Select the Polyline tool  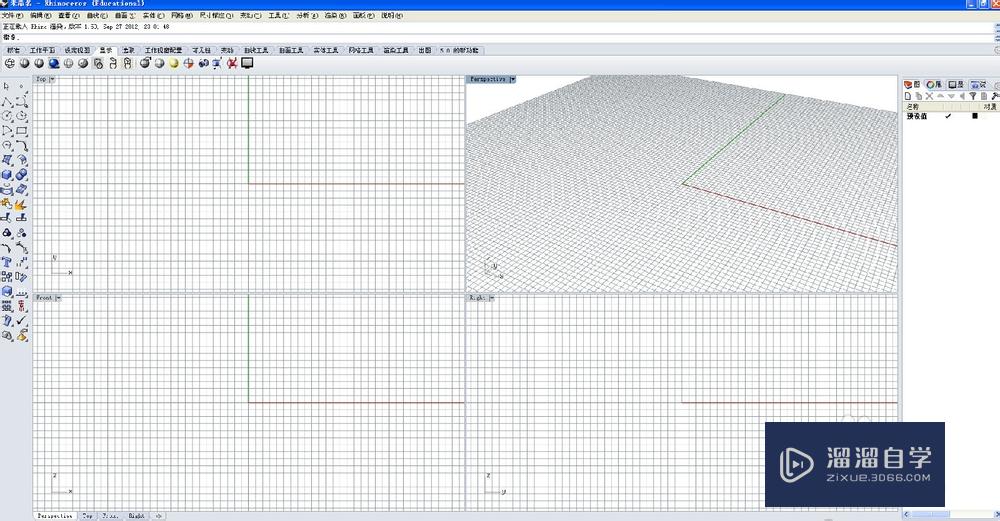(7, 101)
